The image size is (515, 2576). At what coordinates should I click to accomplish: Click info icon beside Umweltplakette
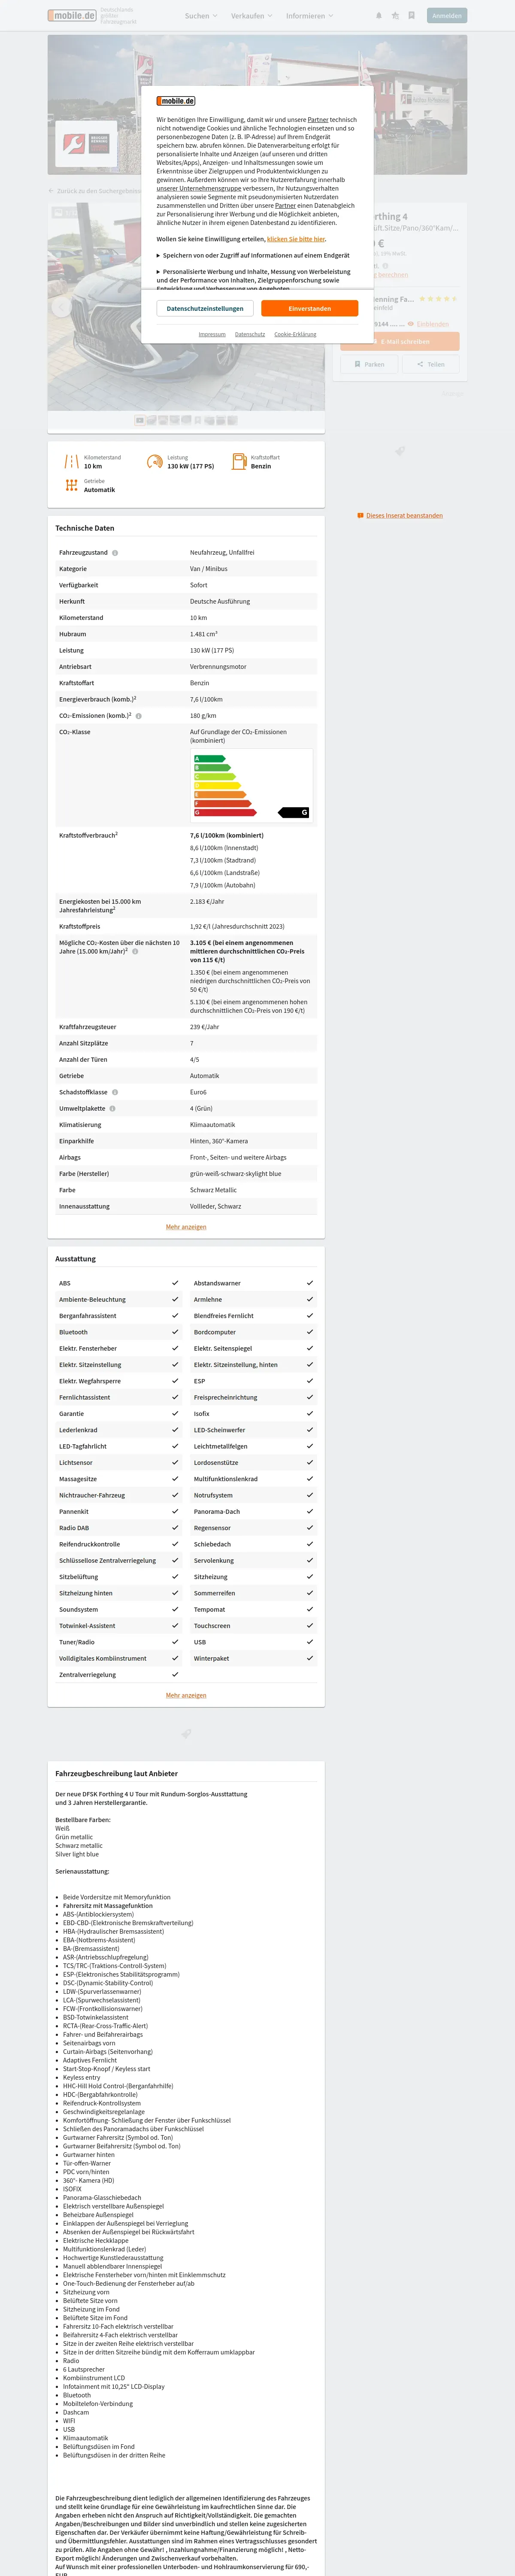112,1109
